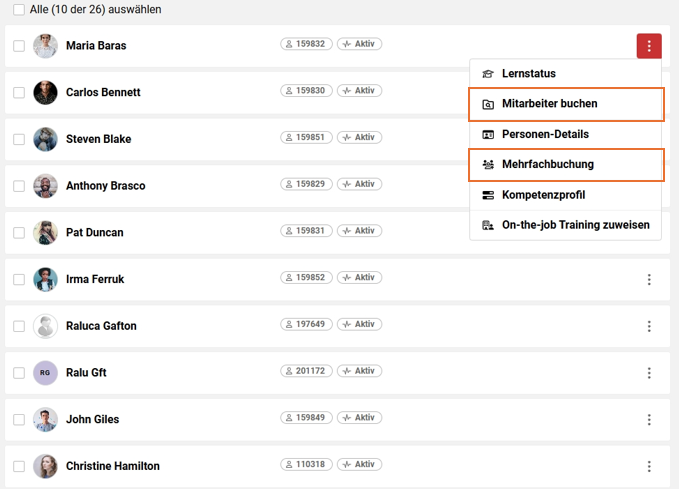Screen dimensions: 679x489
Task: Choose On-the-job Training zuweisen
Action: pyautogui.click(x=565, y=225)
